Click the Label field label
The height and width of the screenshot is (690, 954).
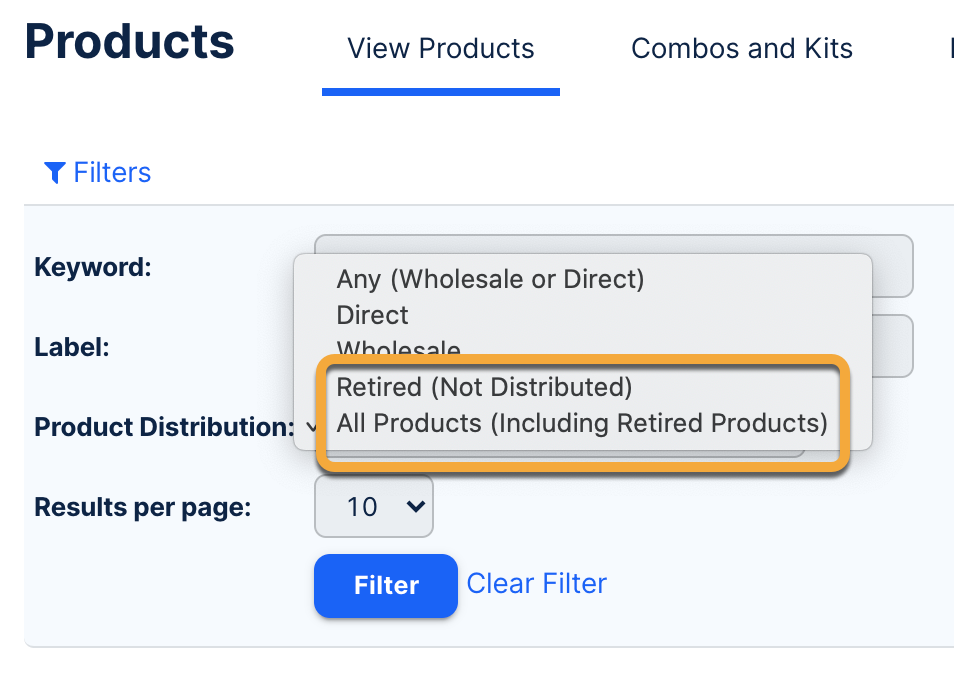[x=71, y=347]
